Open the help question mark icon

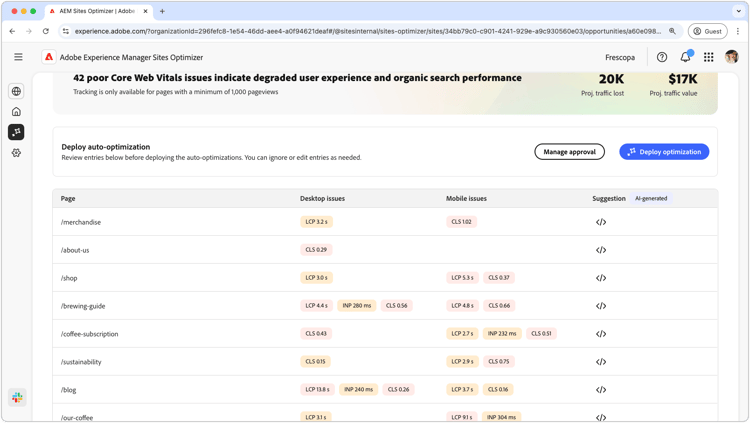click(x=662, y=57)
